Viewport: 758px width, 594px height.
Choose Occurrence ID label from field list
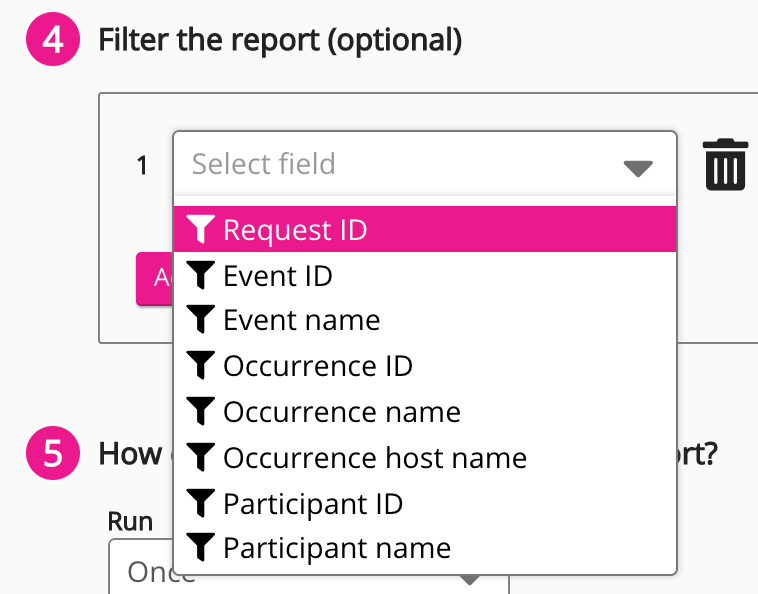[317, 366]
